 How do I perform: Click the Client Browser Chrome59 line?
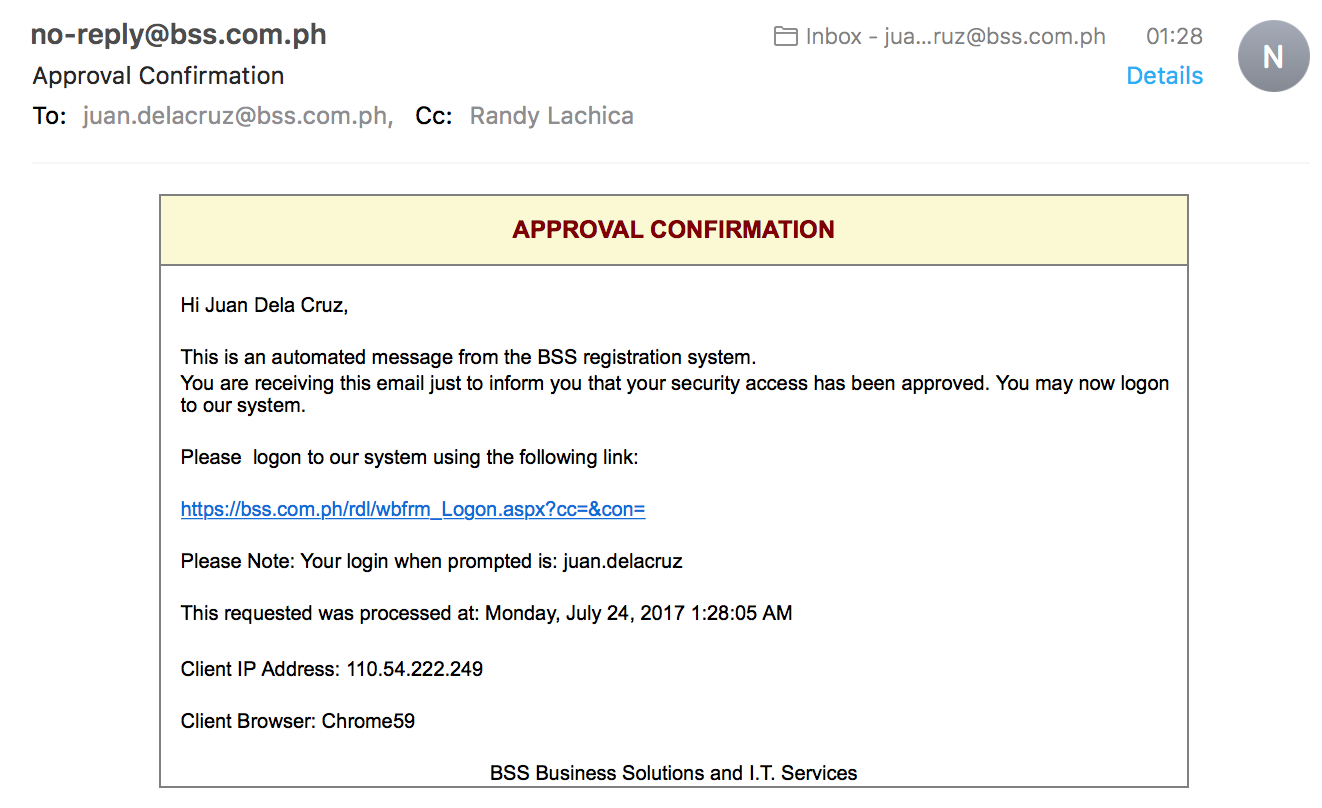click(x=298, y=721)
